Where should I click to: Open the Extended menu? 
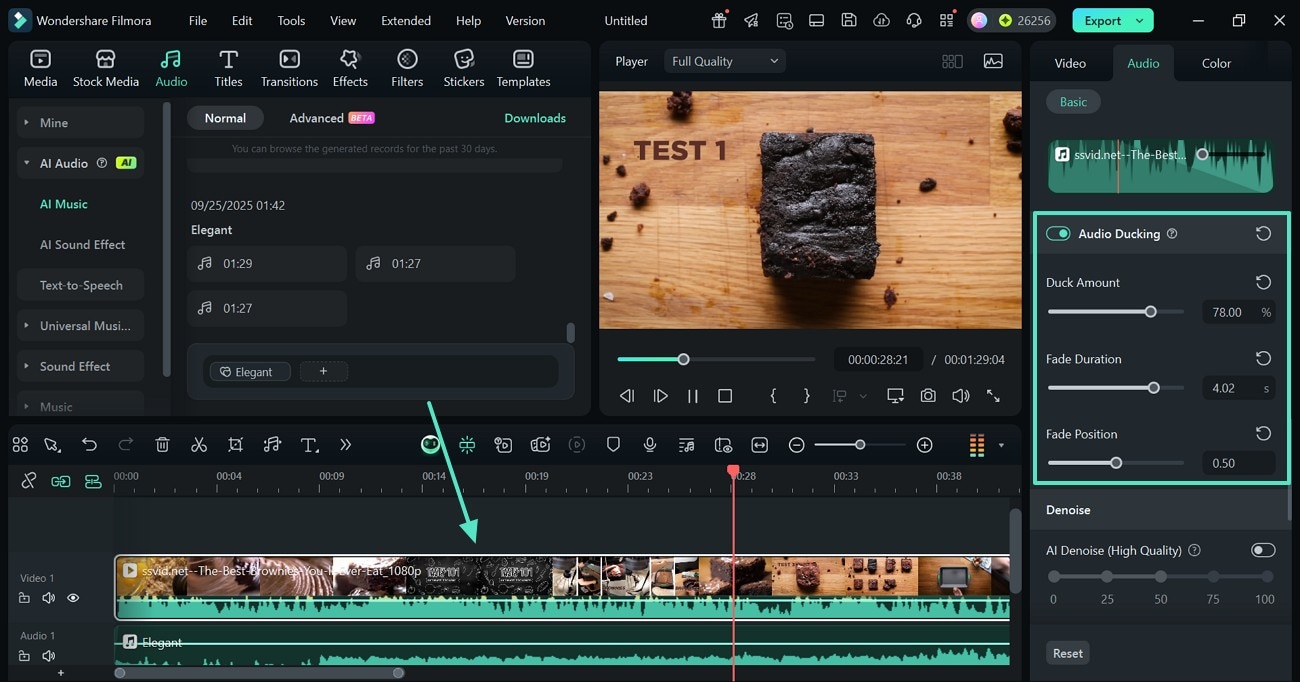pos(406,20)
